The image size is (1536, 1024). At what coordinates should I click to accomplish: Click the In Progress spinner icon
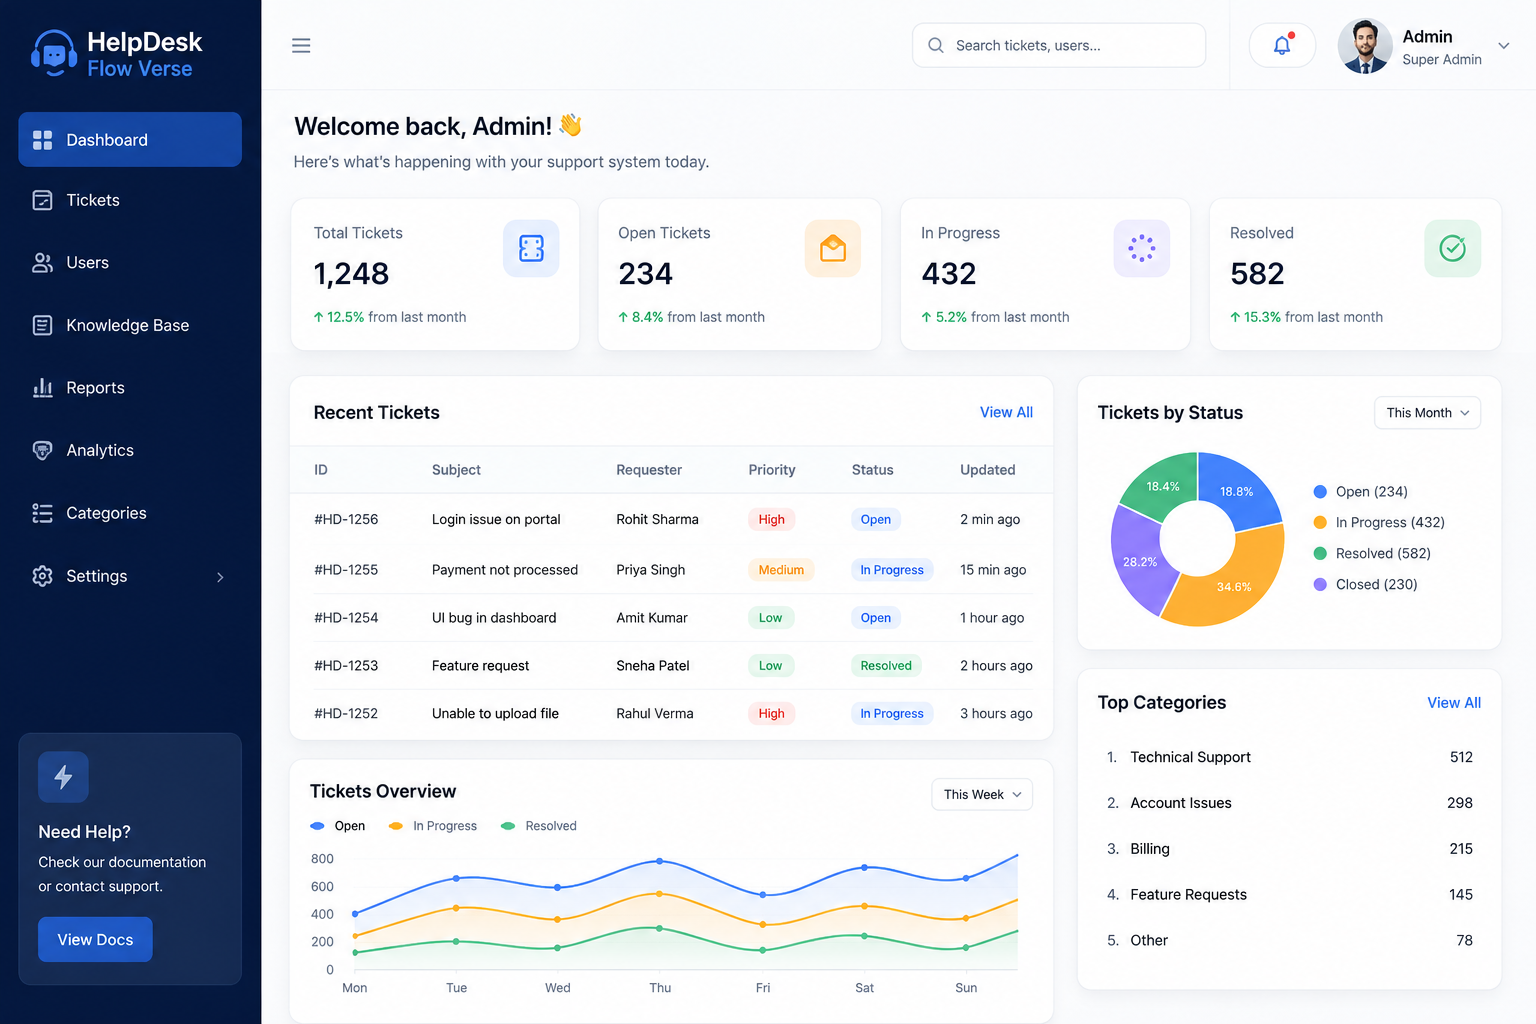tap(1141, 248)
